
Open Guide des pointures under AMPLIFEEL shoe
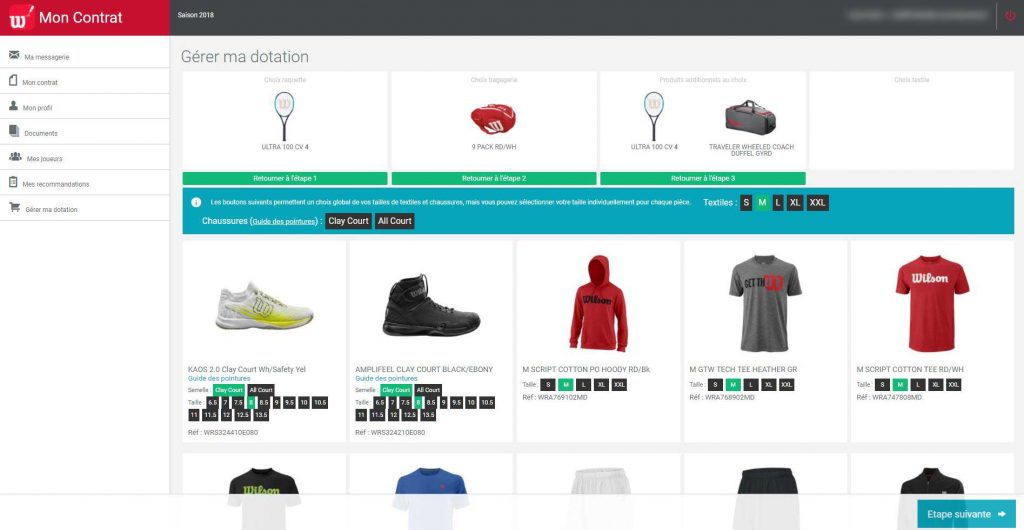pyautogui.click(x=386, y=379)
